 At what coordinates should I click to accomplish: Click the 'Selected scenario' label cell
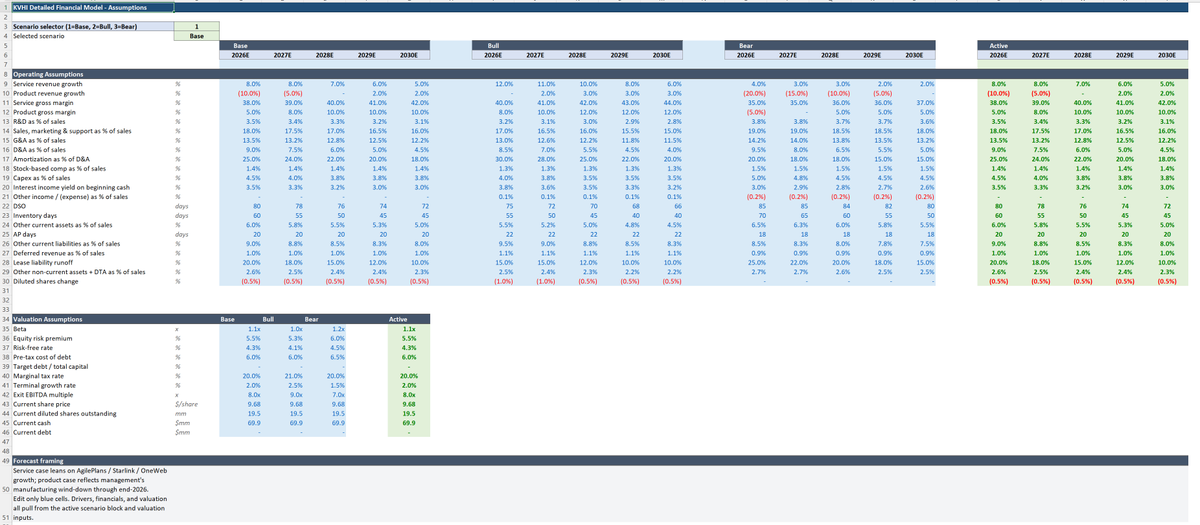click(x=92, y=35)
